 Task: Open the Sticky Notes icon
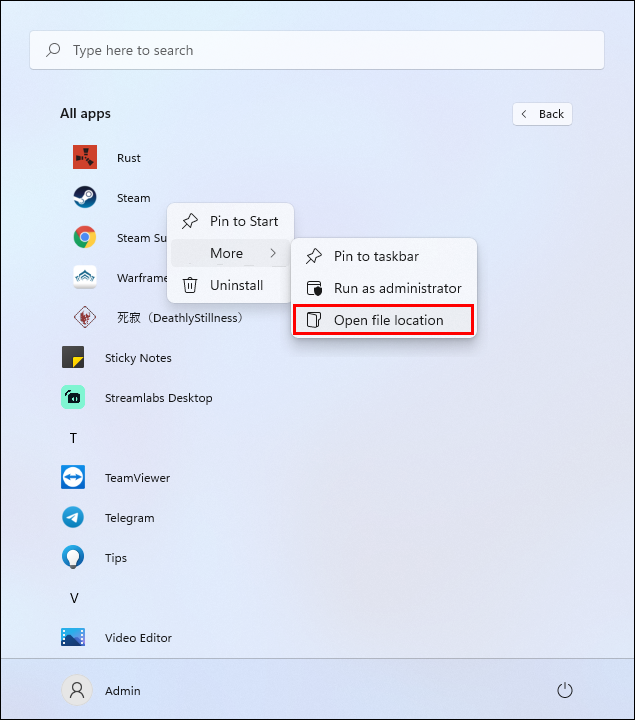point(73,357)
